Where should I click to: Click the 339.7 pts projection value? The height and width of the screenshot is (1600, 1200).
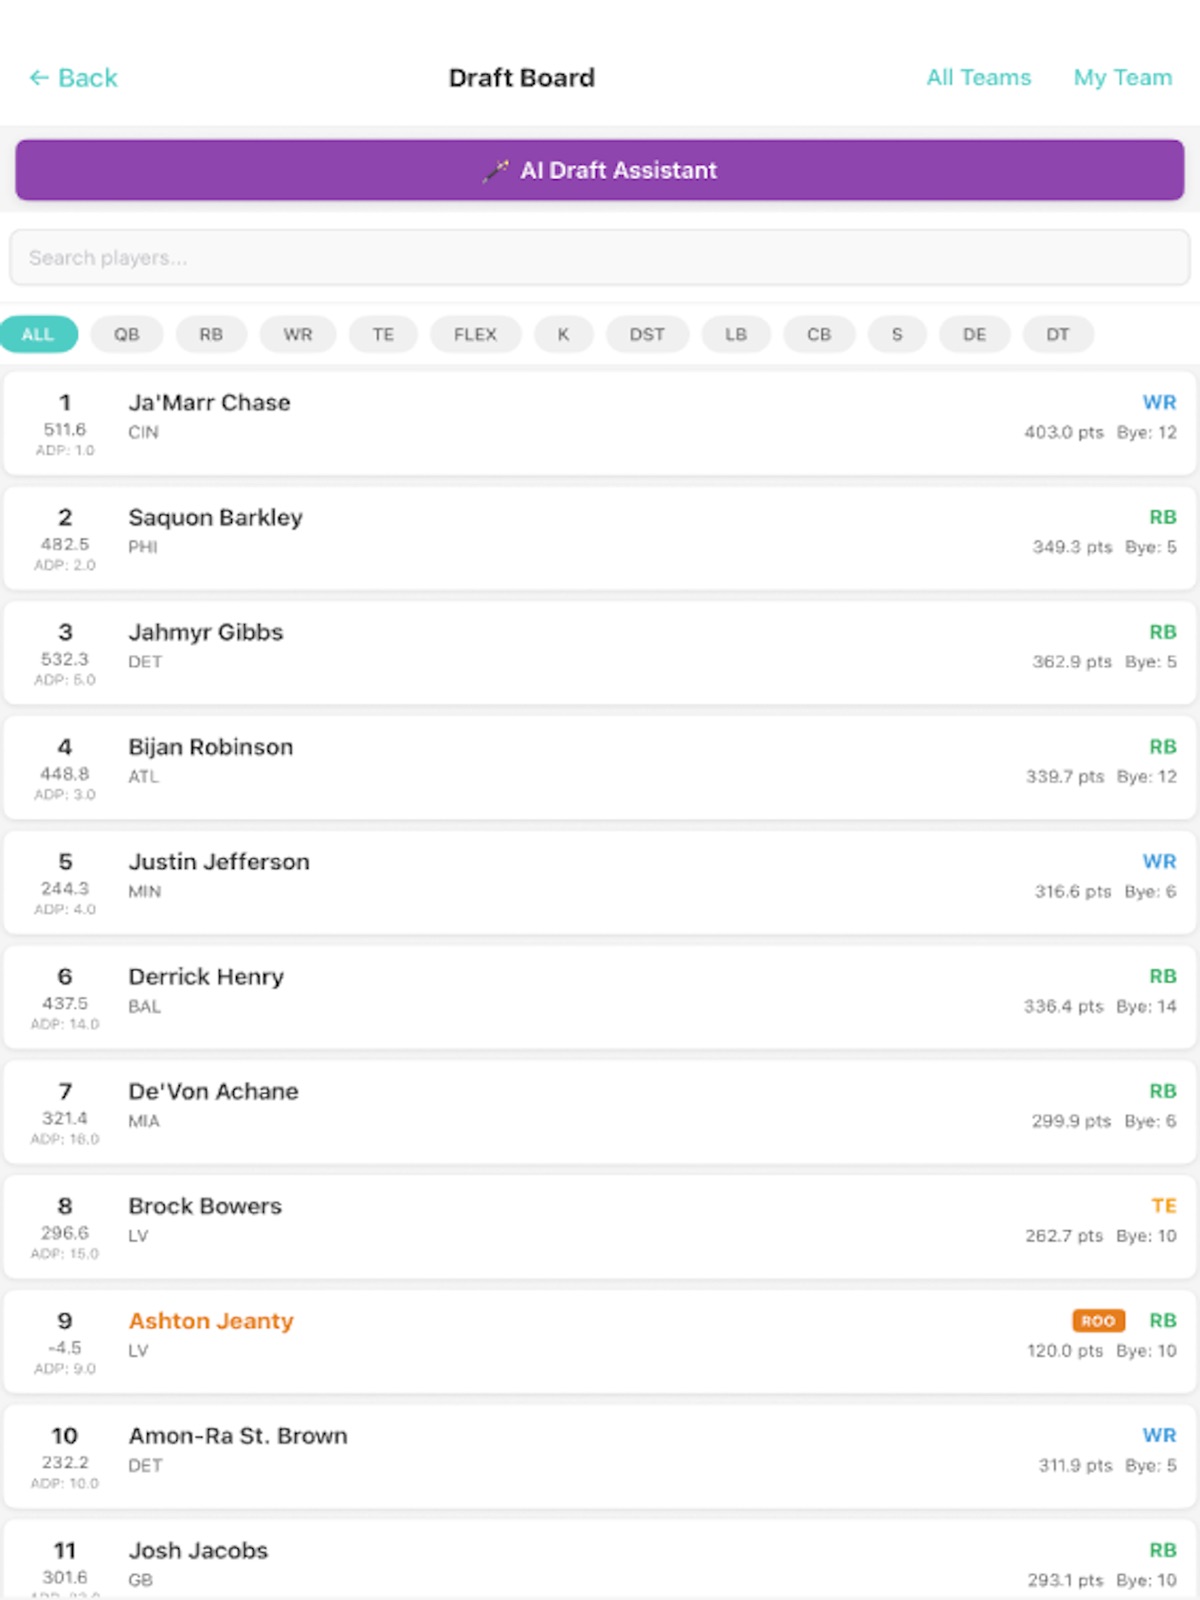(x=1065, y=776)
